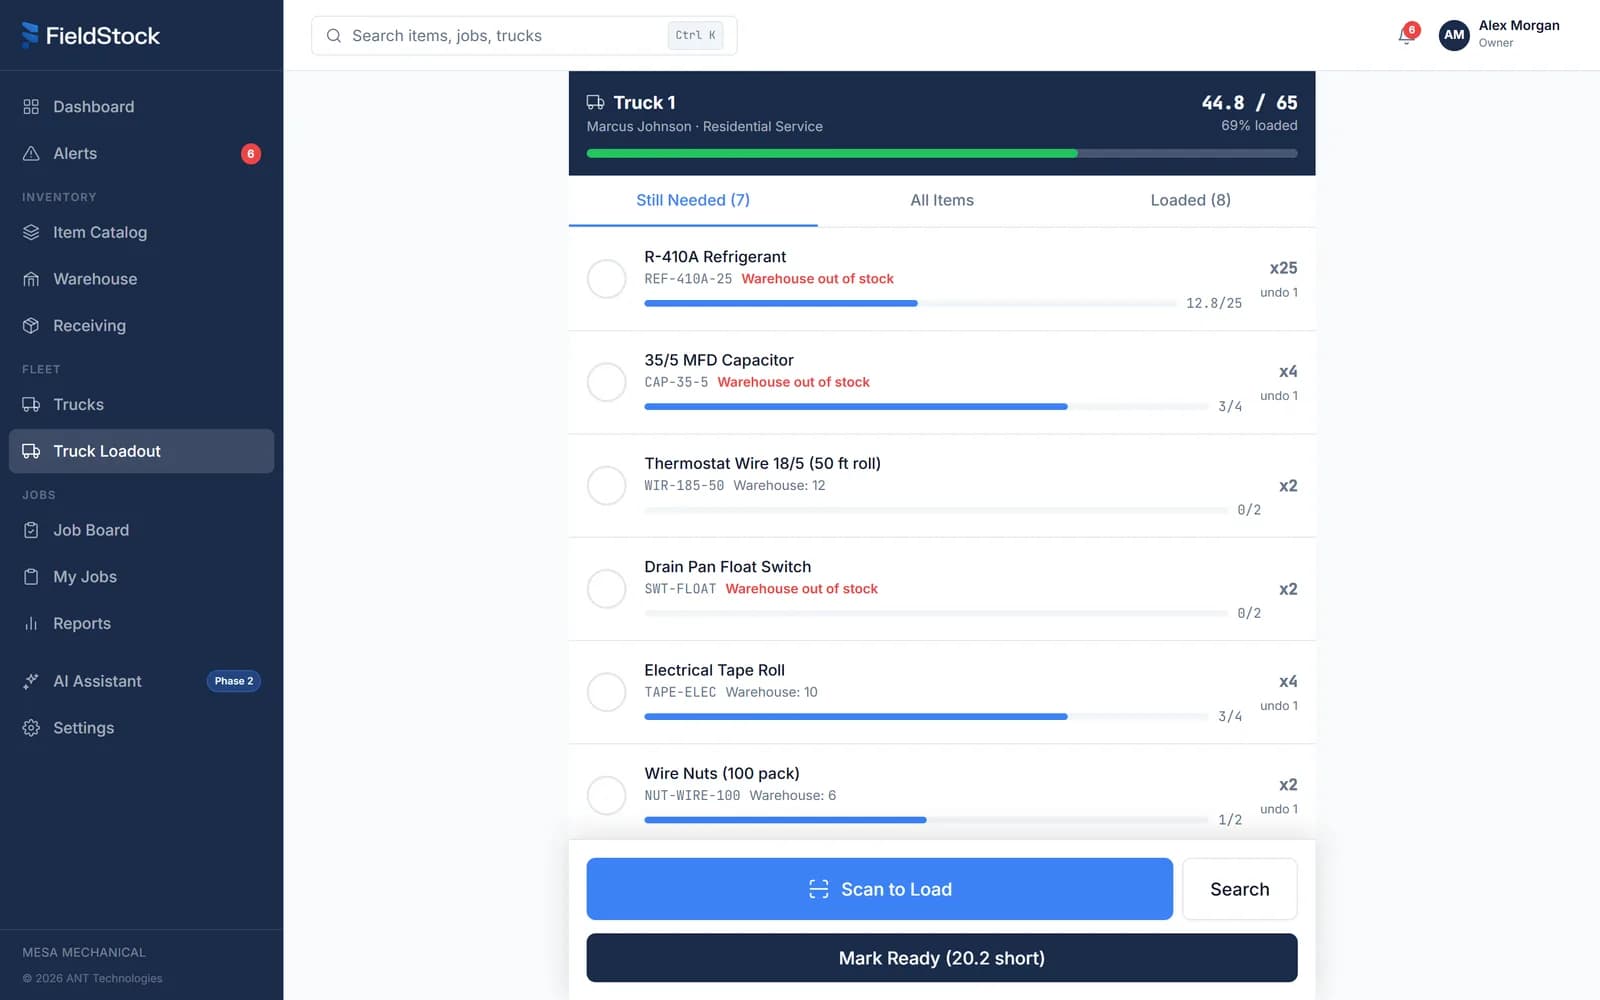1600x1000 pixels.
Task: Click the Item Catalog layers icon
Action: point(31,232)
